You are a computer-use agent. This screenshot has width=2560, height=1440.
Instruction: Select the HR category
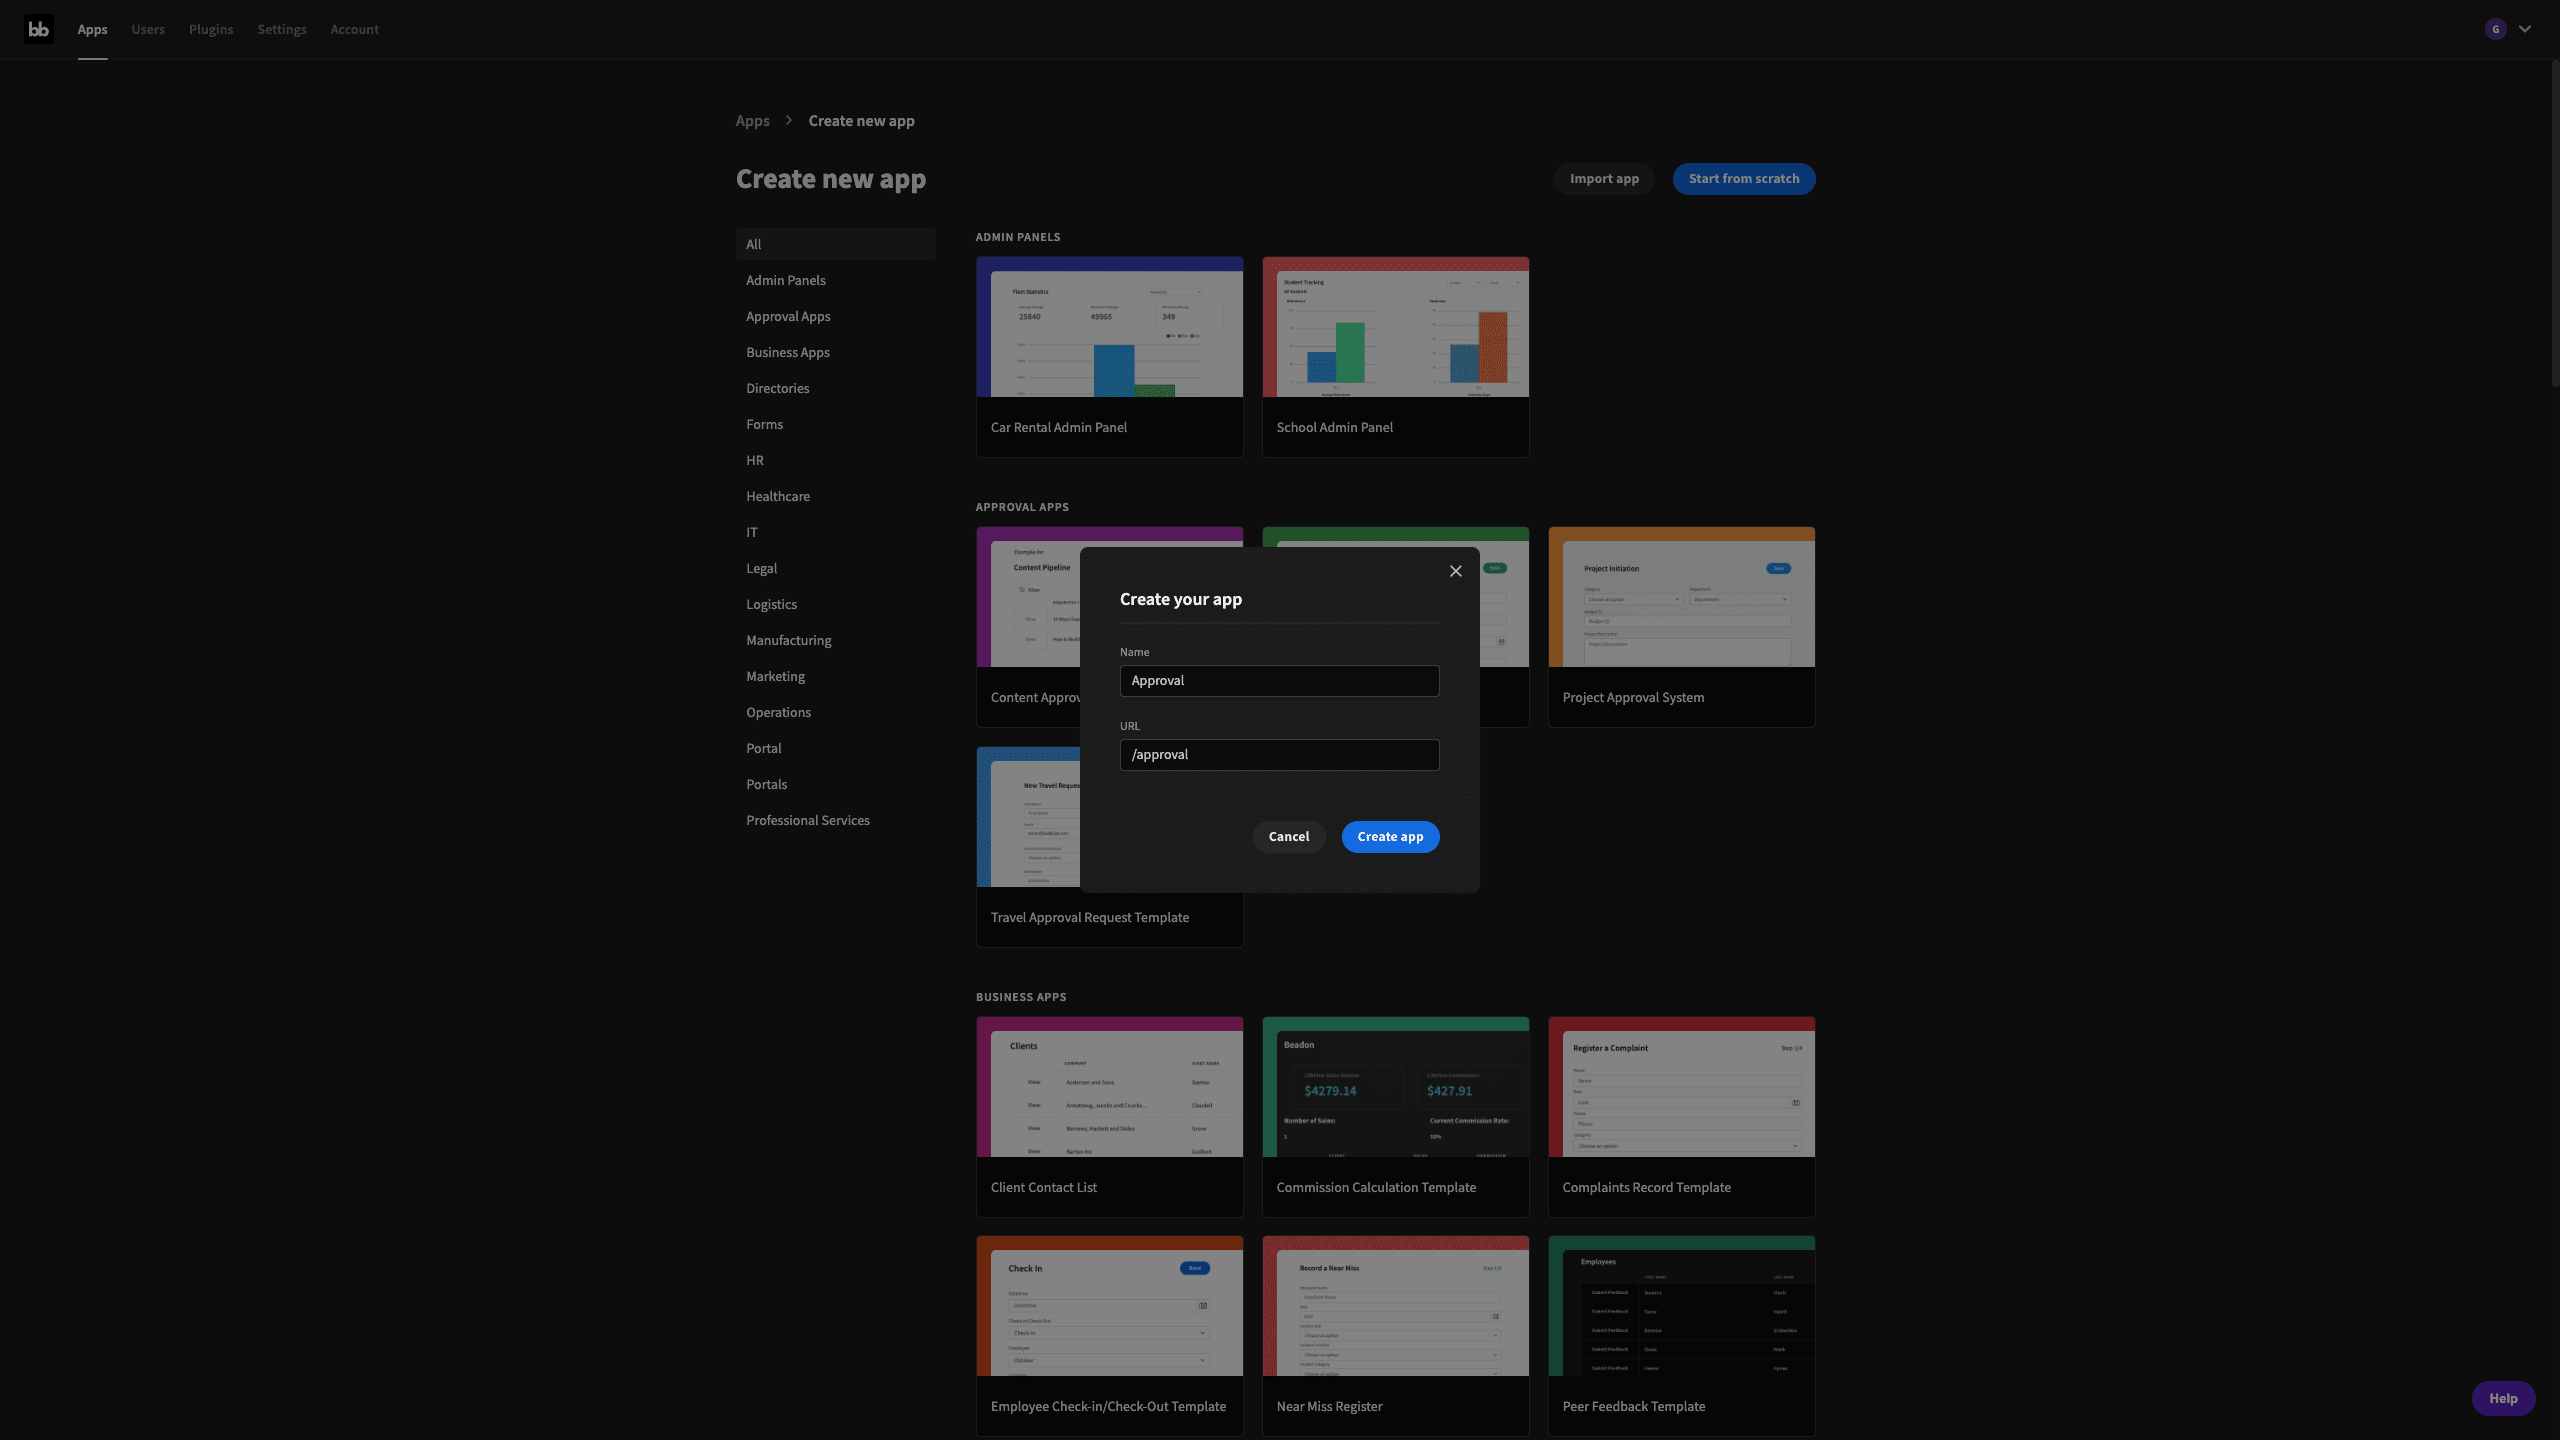coord(836,460)
